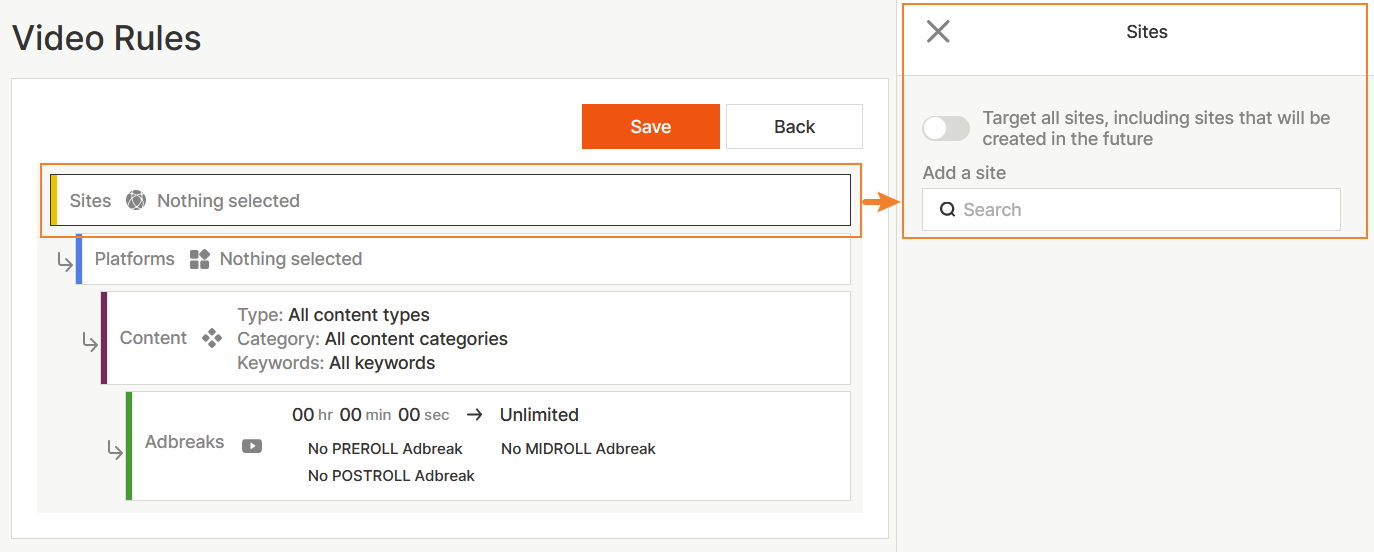Click the Content diamond-pattern icon
Viewport: 1374px width, 552px height.
(x=212, y=338)
